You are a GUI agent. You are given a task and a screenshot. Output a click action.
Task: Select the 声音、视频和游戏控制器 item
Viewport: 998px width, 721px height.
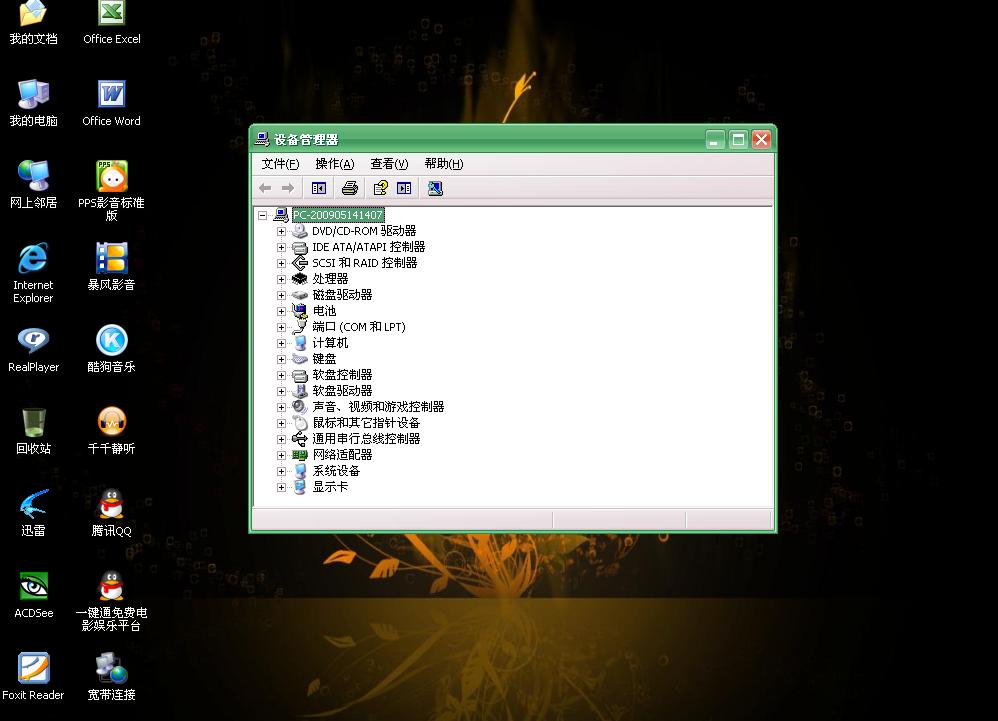378,407
